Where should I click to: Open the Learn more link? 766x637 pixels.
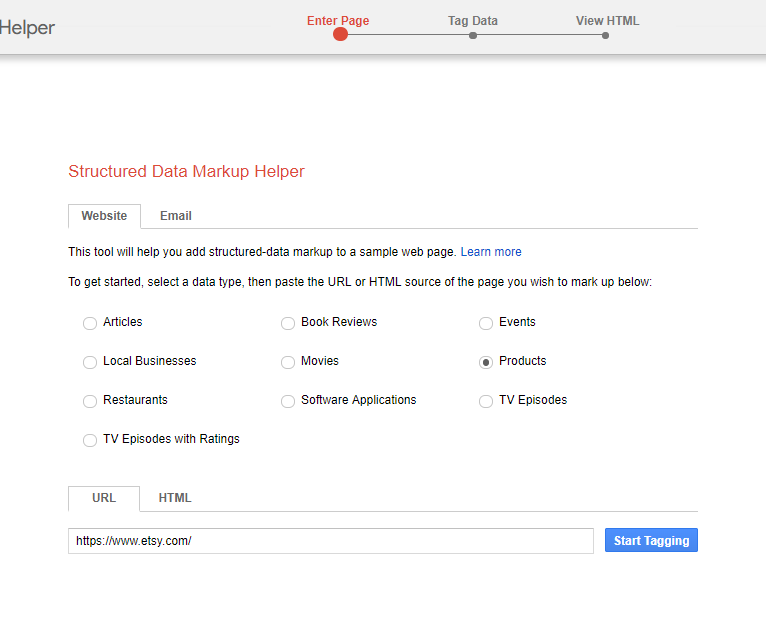click(490, 252)
